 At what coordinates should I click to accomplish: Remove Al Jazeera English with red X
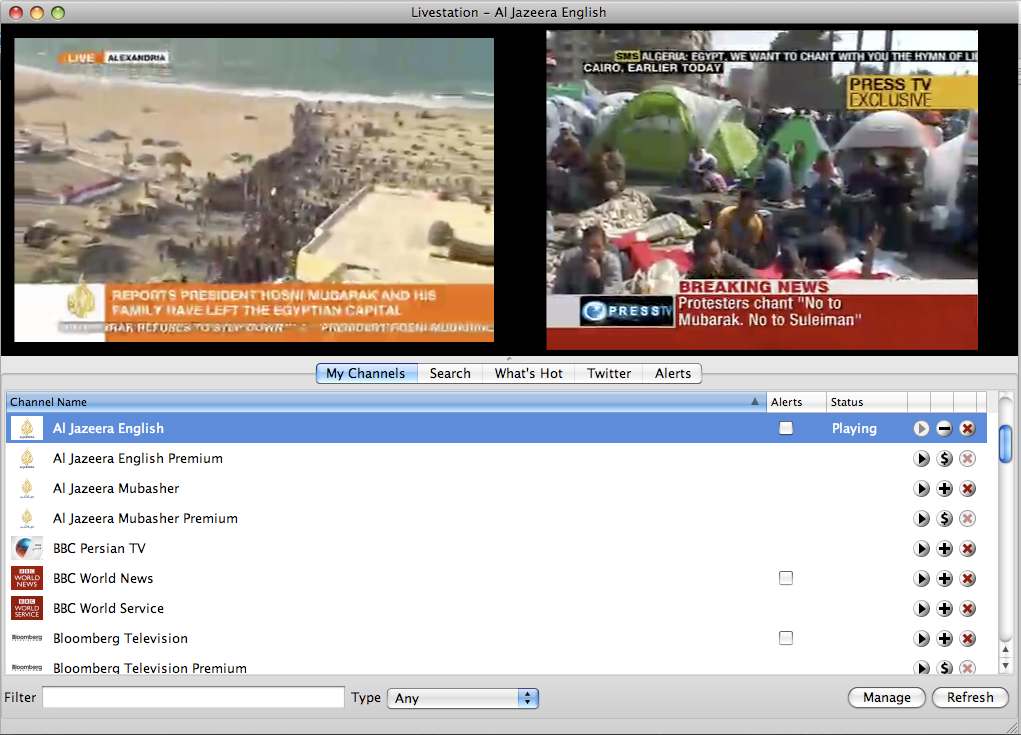(x=968, y=428)
